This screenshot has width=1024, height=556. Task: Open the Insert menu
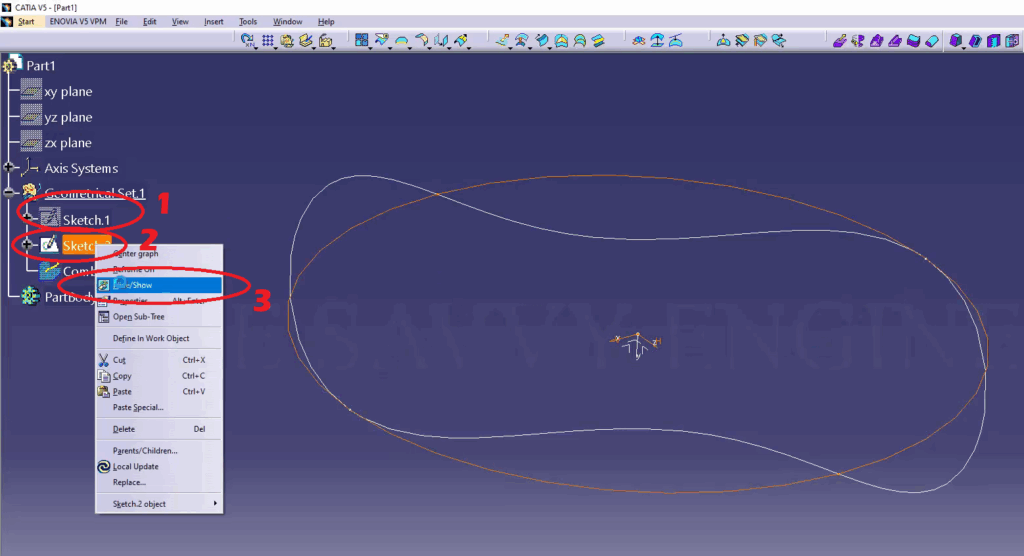214,22
